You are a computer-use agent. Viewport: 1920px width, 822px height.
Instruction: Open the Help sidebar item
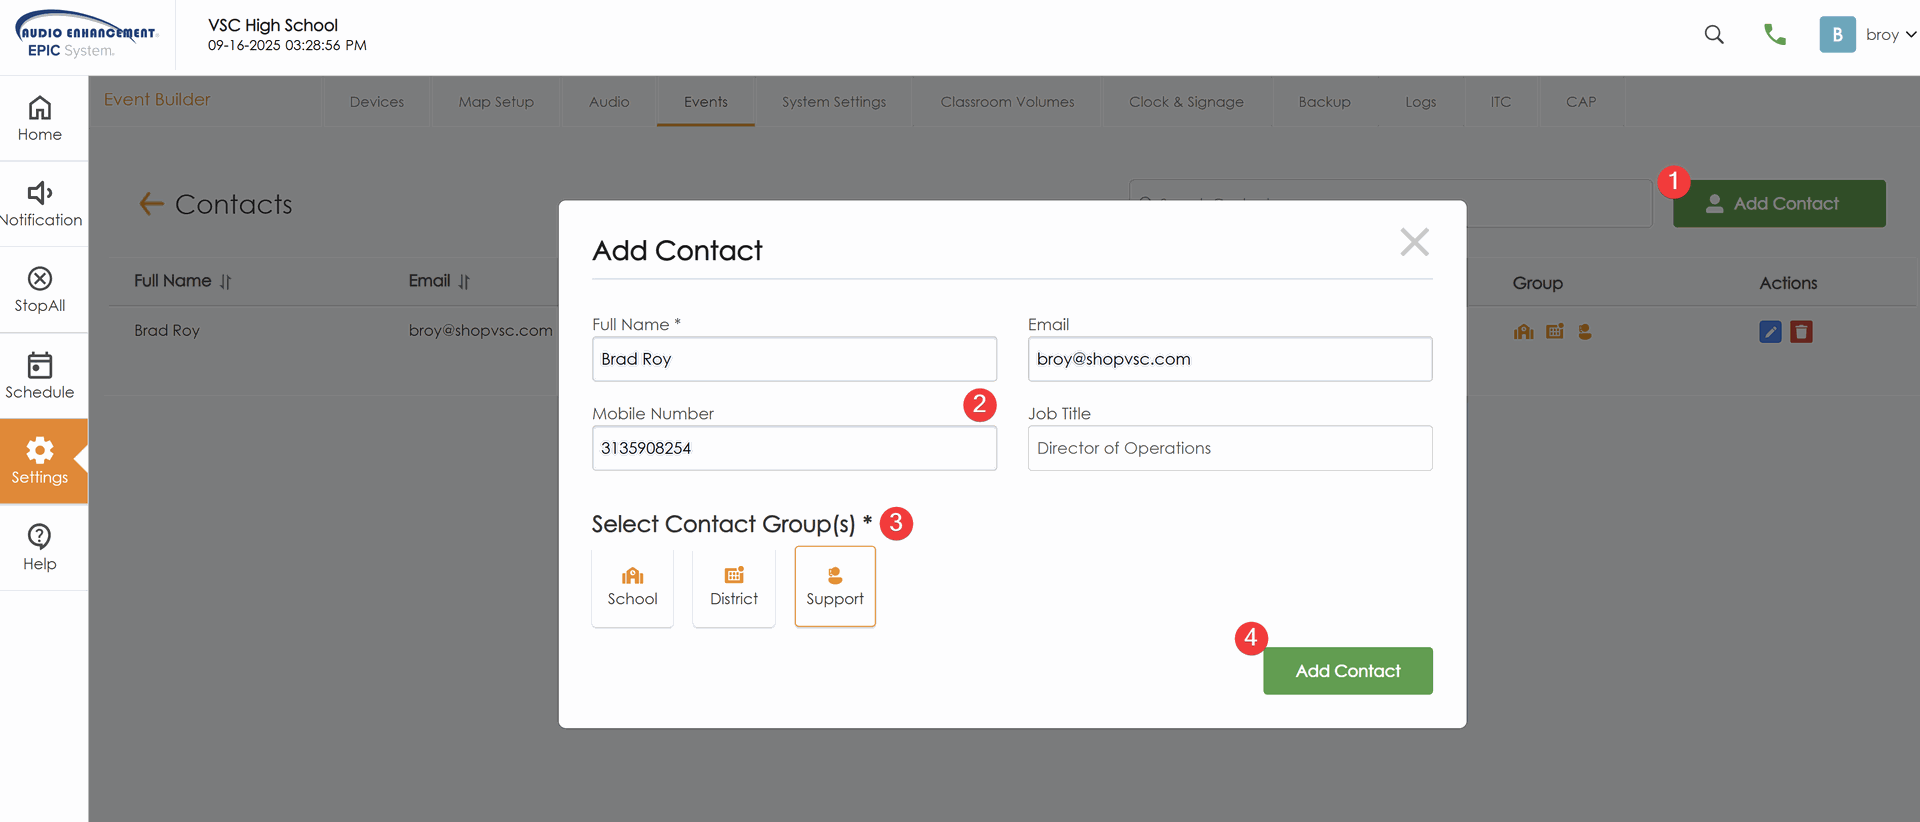tap(40, 547)
